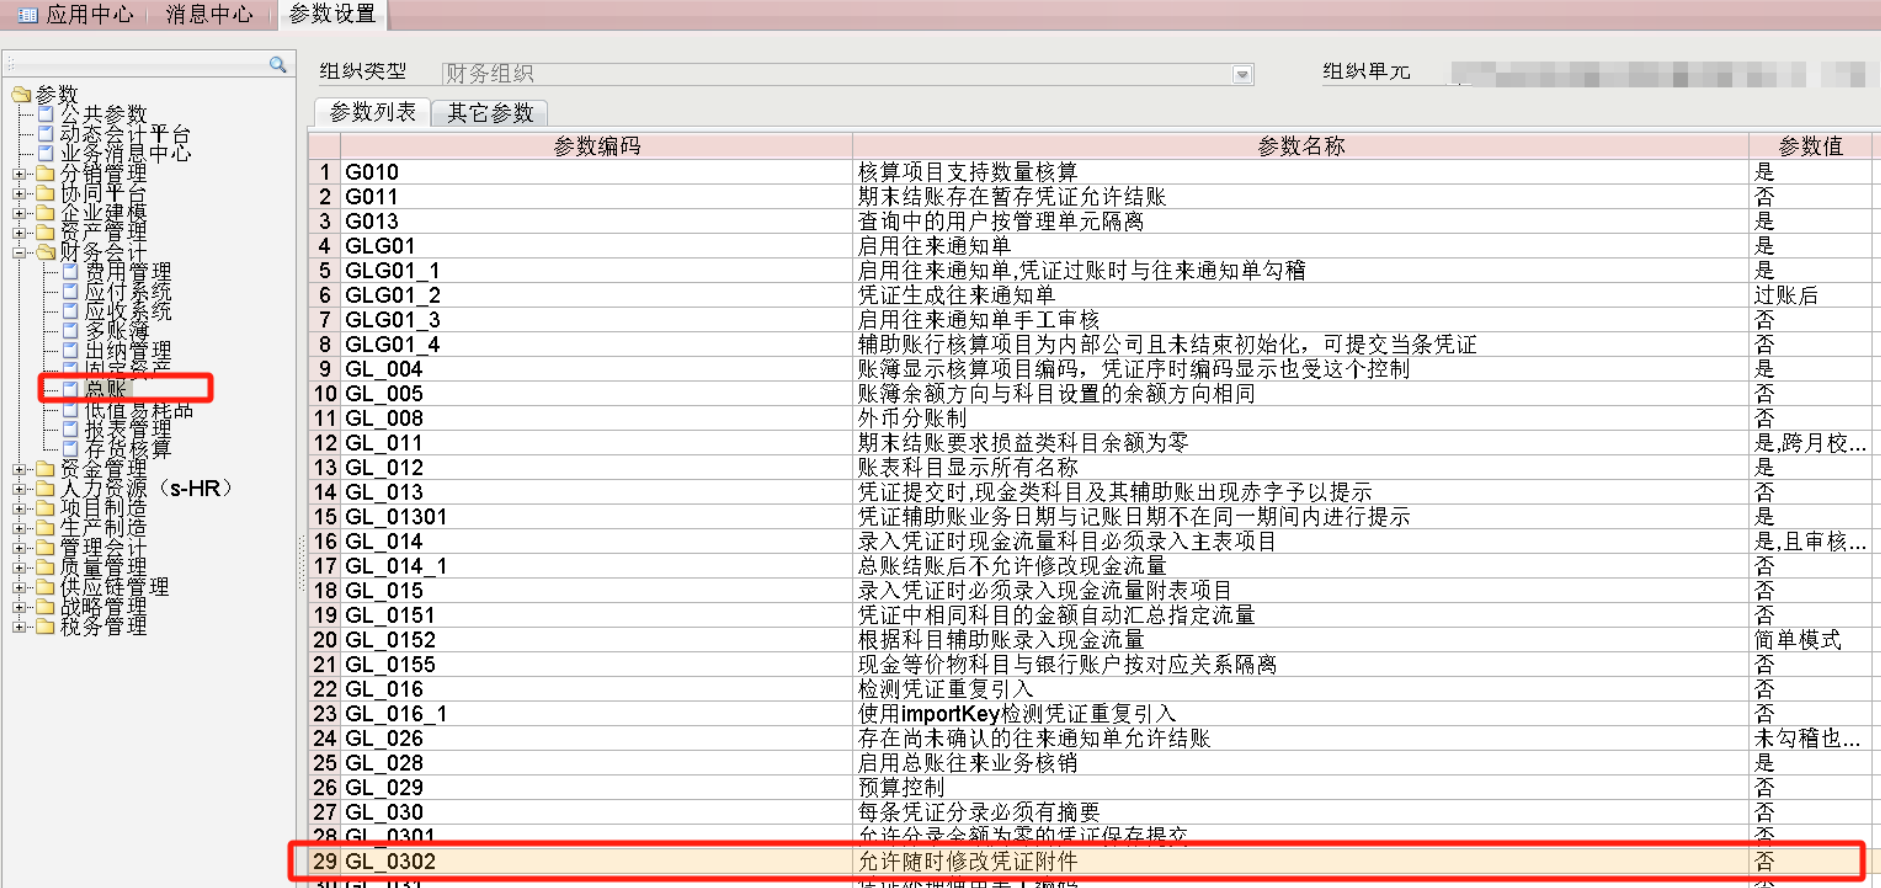This screenshot has width=1881, height=888.
Task: Open the 消息中心 tab
Action: (209, 15)
